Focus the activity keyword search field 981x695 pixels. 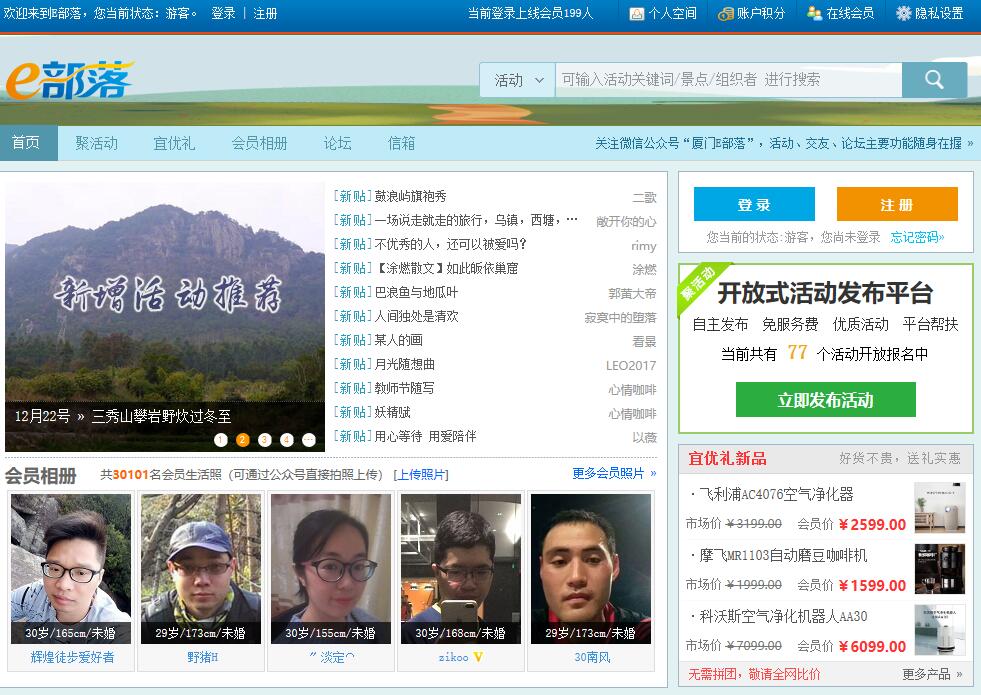point(728,80)
